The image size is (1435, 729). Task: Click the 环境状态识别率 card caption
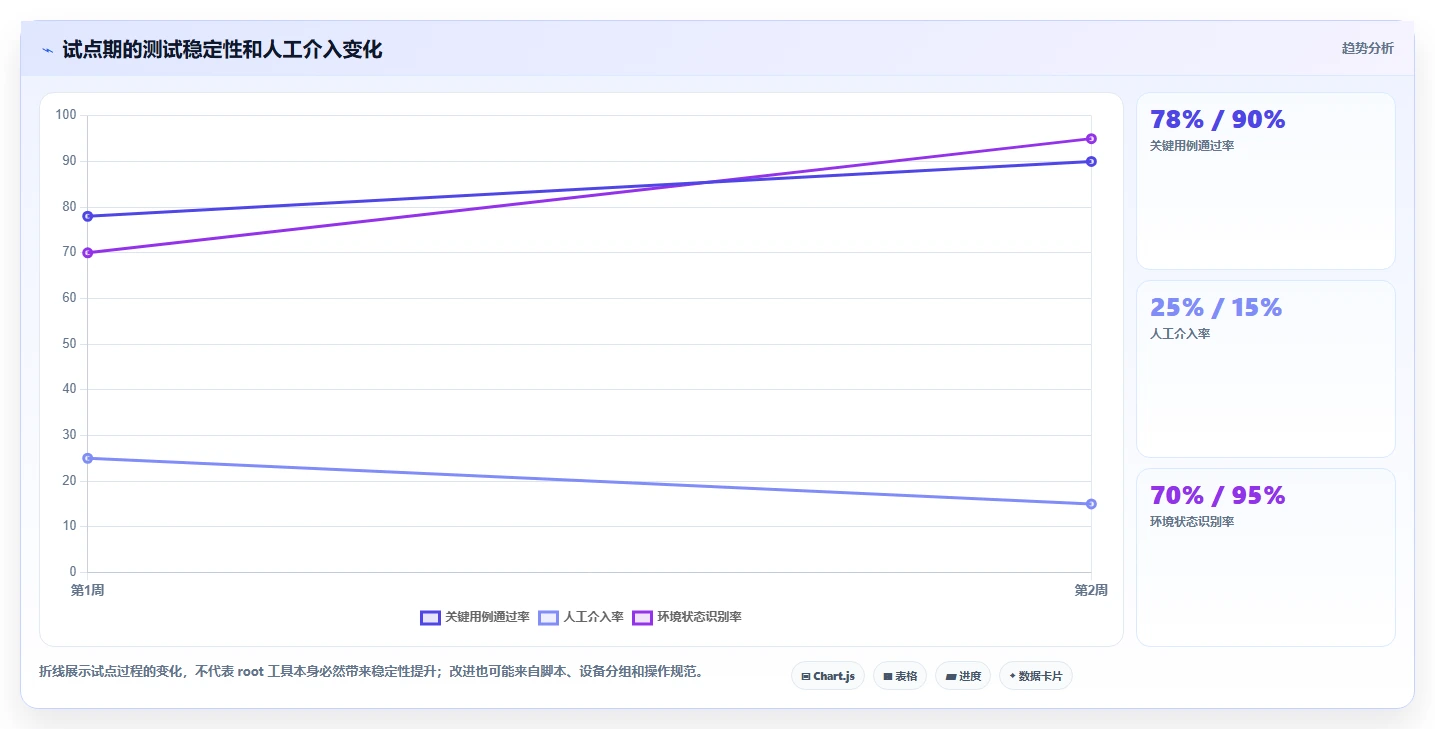1192,522
